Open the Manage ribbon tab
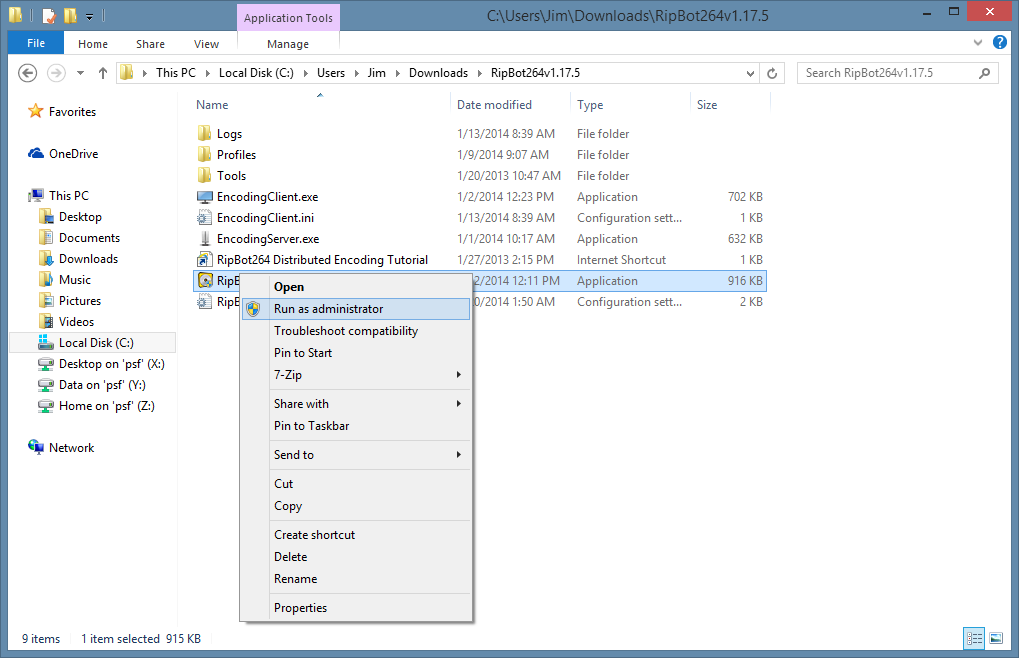The width and height of the screenshot is (1019, 658). [288, 44]
